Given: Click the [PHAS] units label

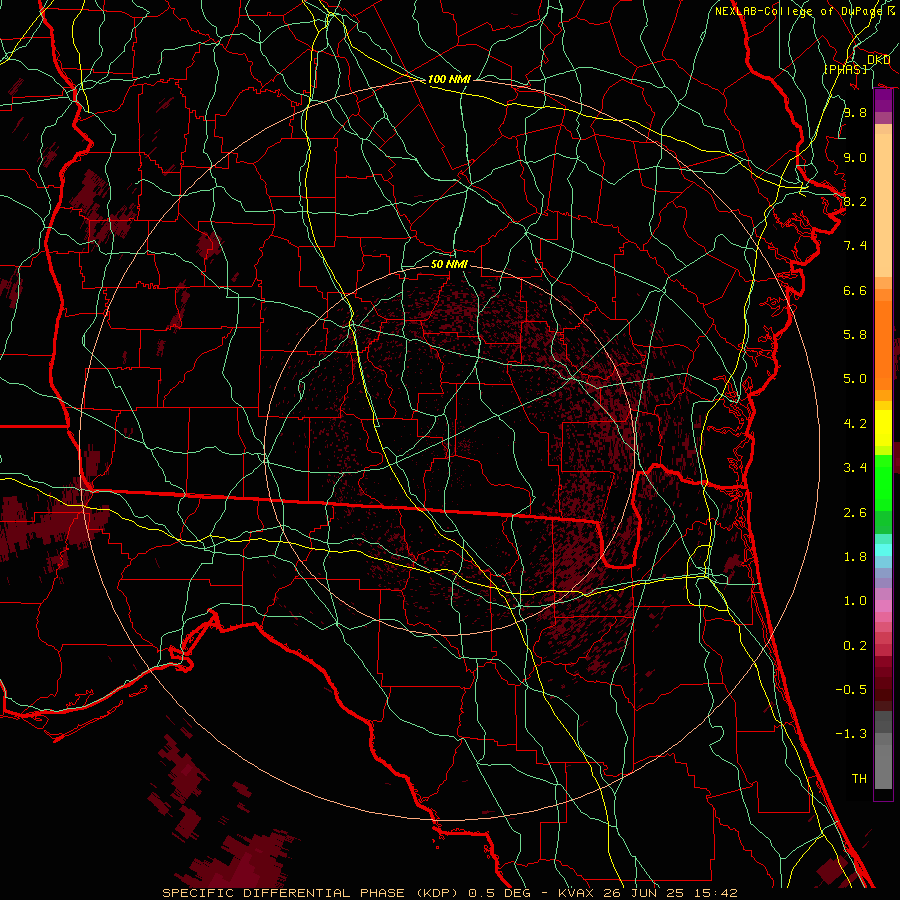Looking at the screenshot, I should (x=845, y=69).
